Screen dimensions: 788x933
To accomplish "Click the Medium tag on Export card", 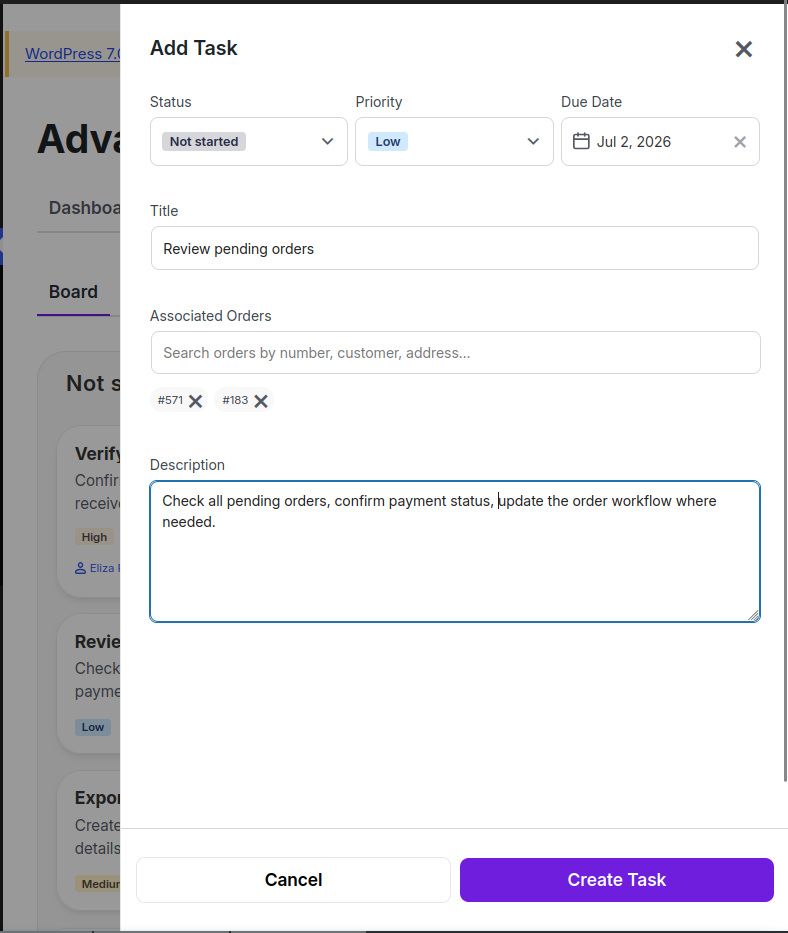I will tap(98, 884).
